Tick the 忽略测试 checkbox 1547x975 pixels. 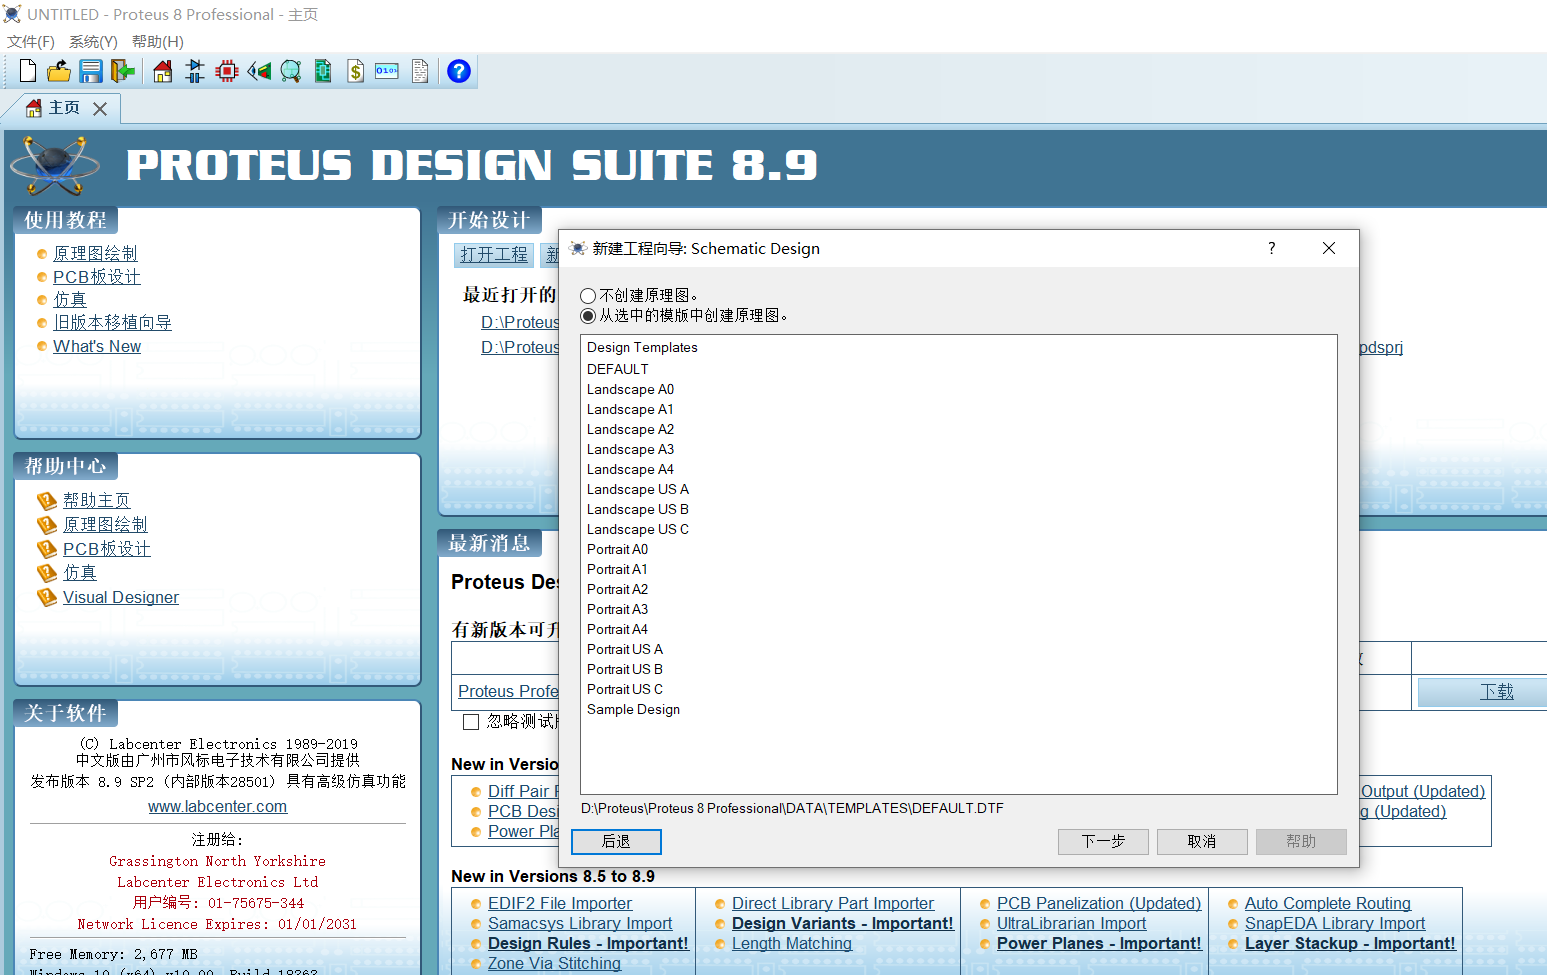coord(471,722)
